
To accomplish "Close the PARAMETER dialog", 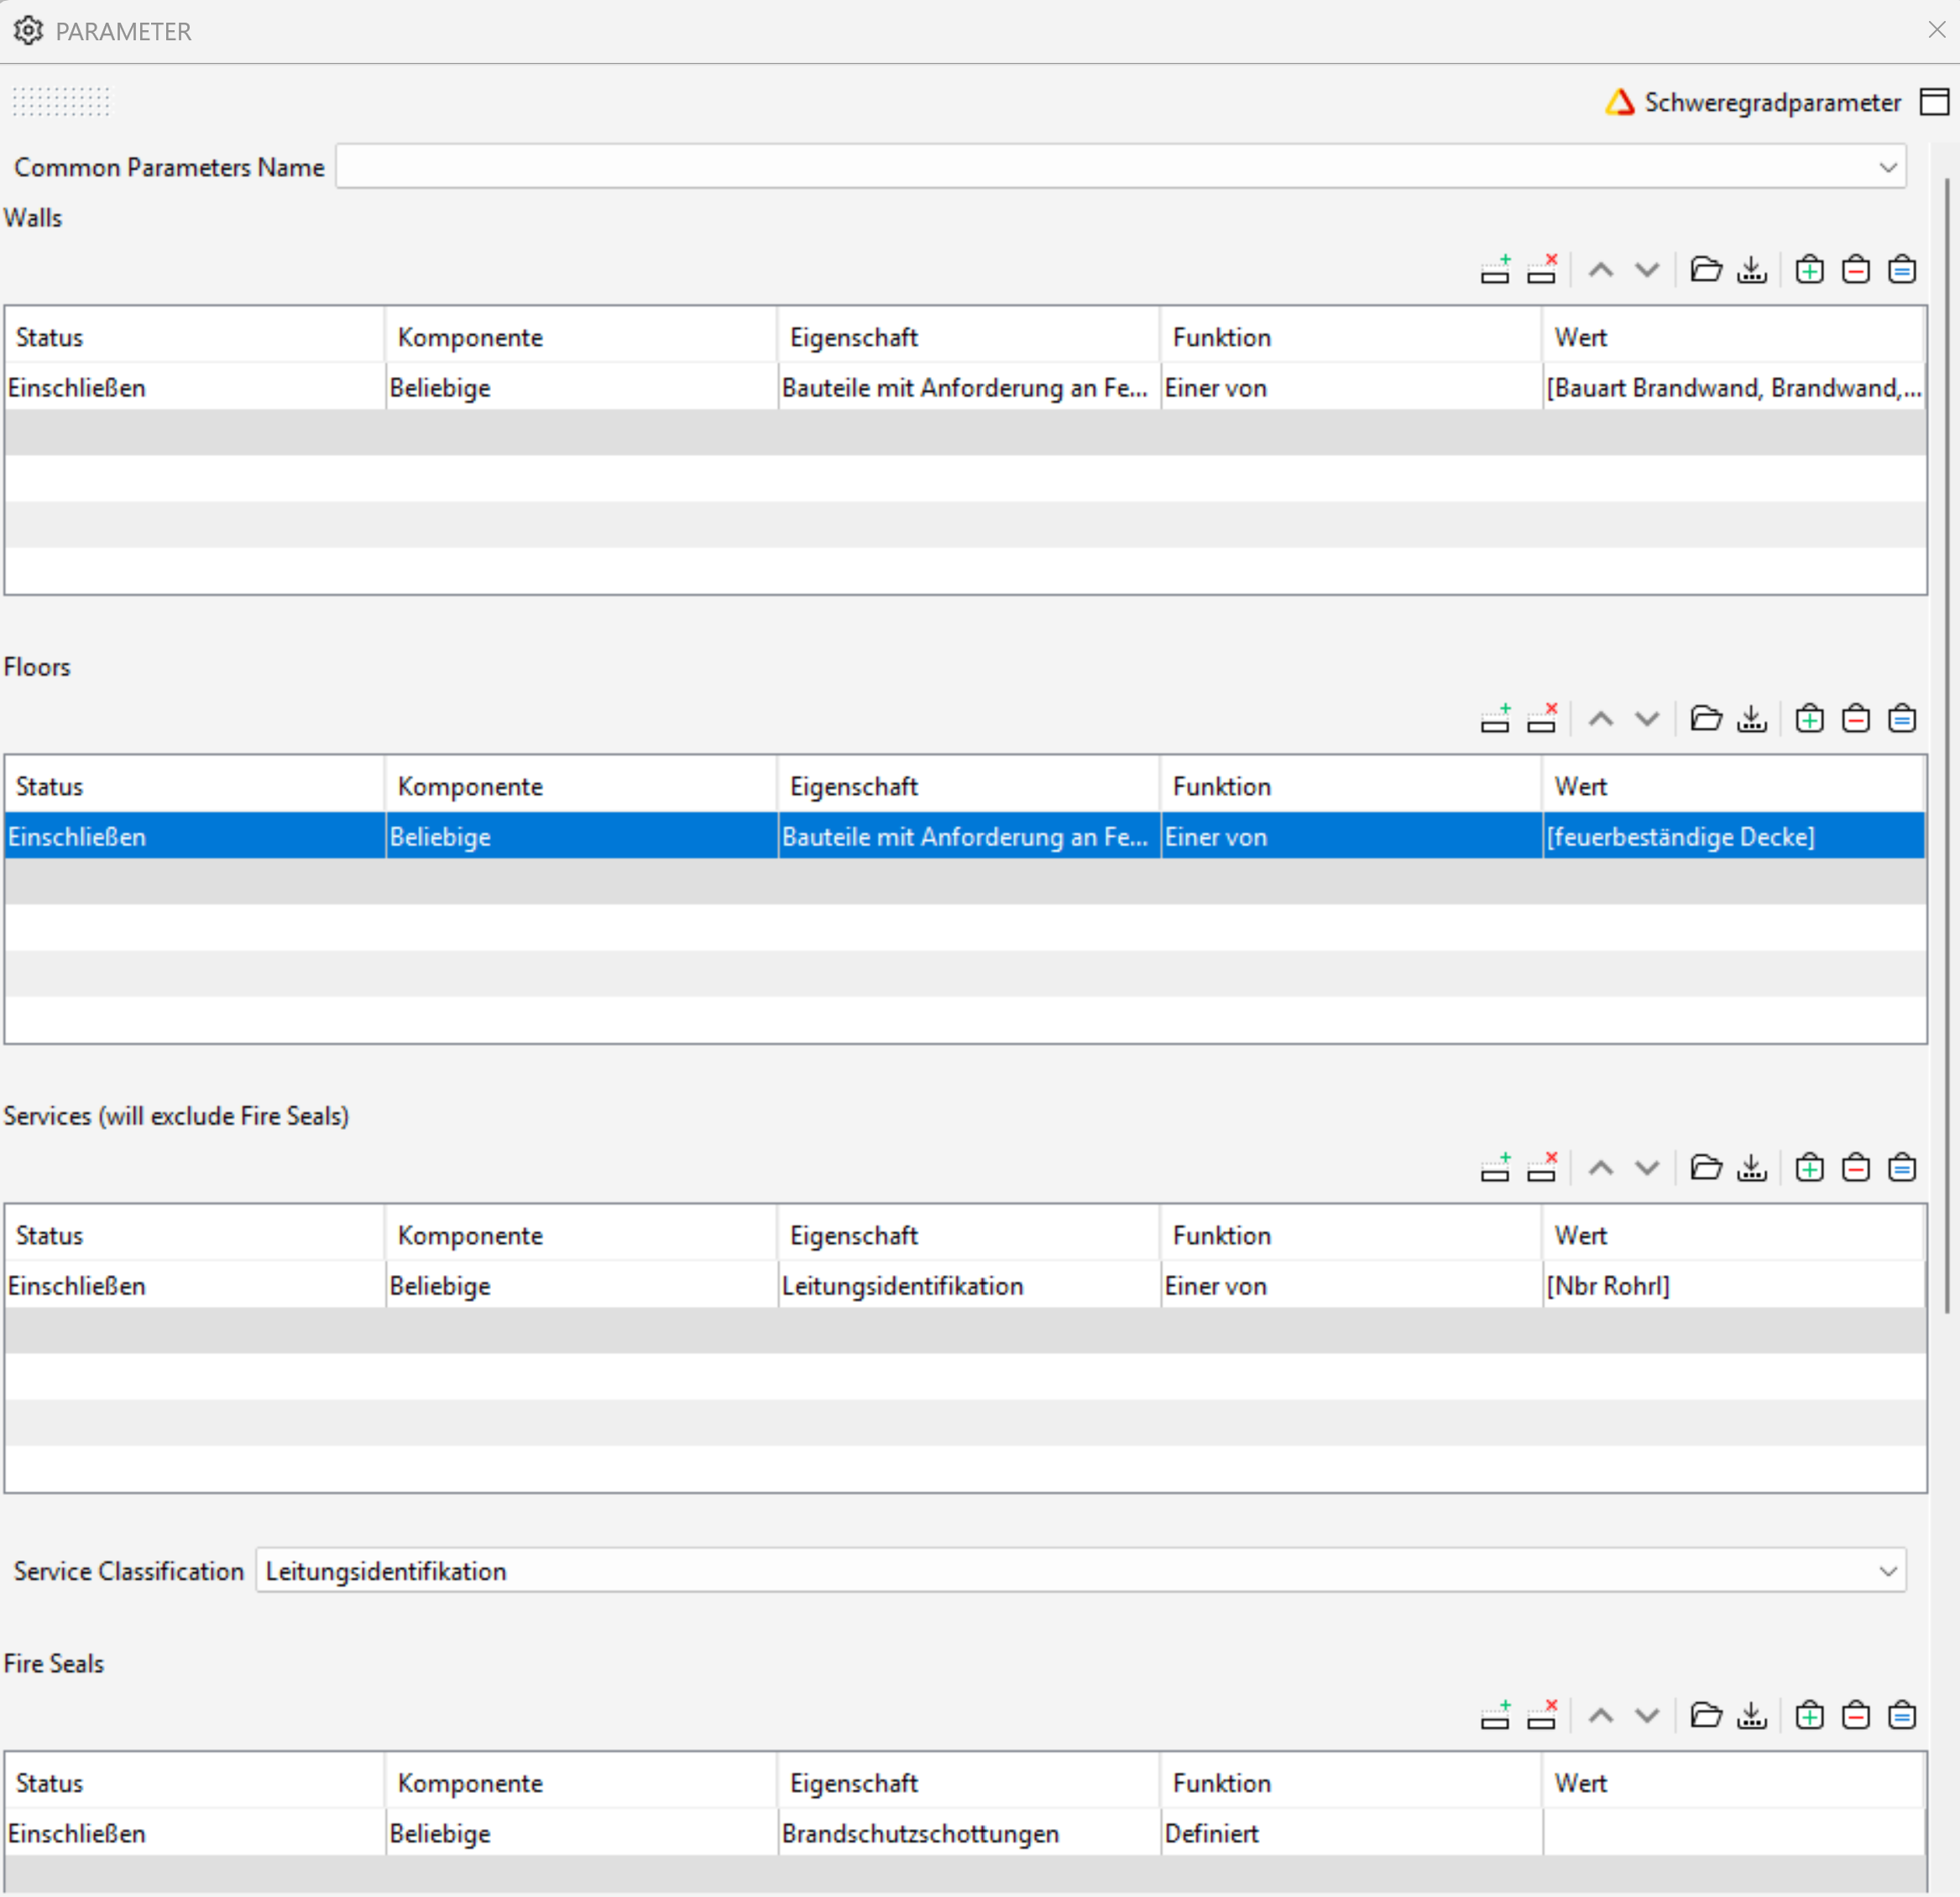I will [1937, 30].
